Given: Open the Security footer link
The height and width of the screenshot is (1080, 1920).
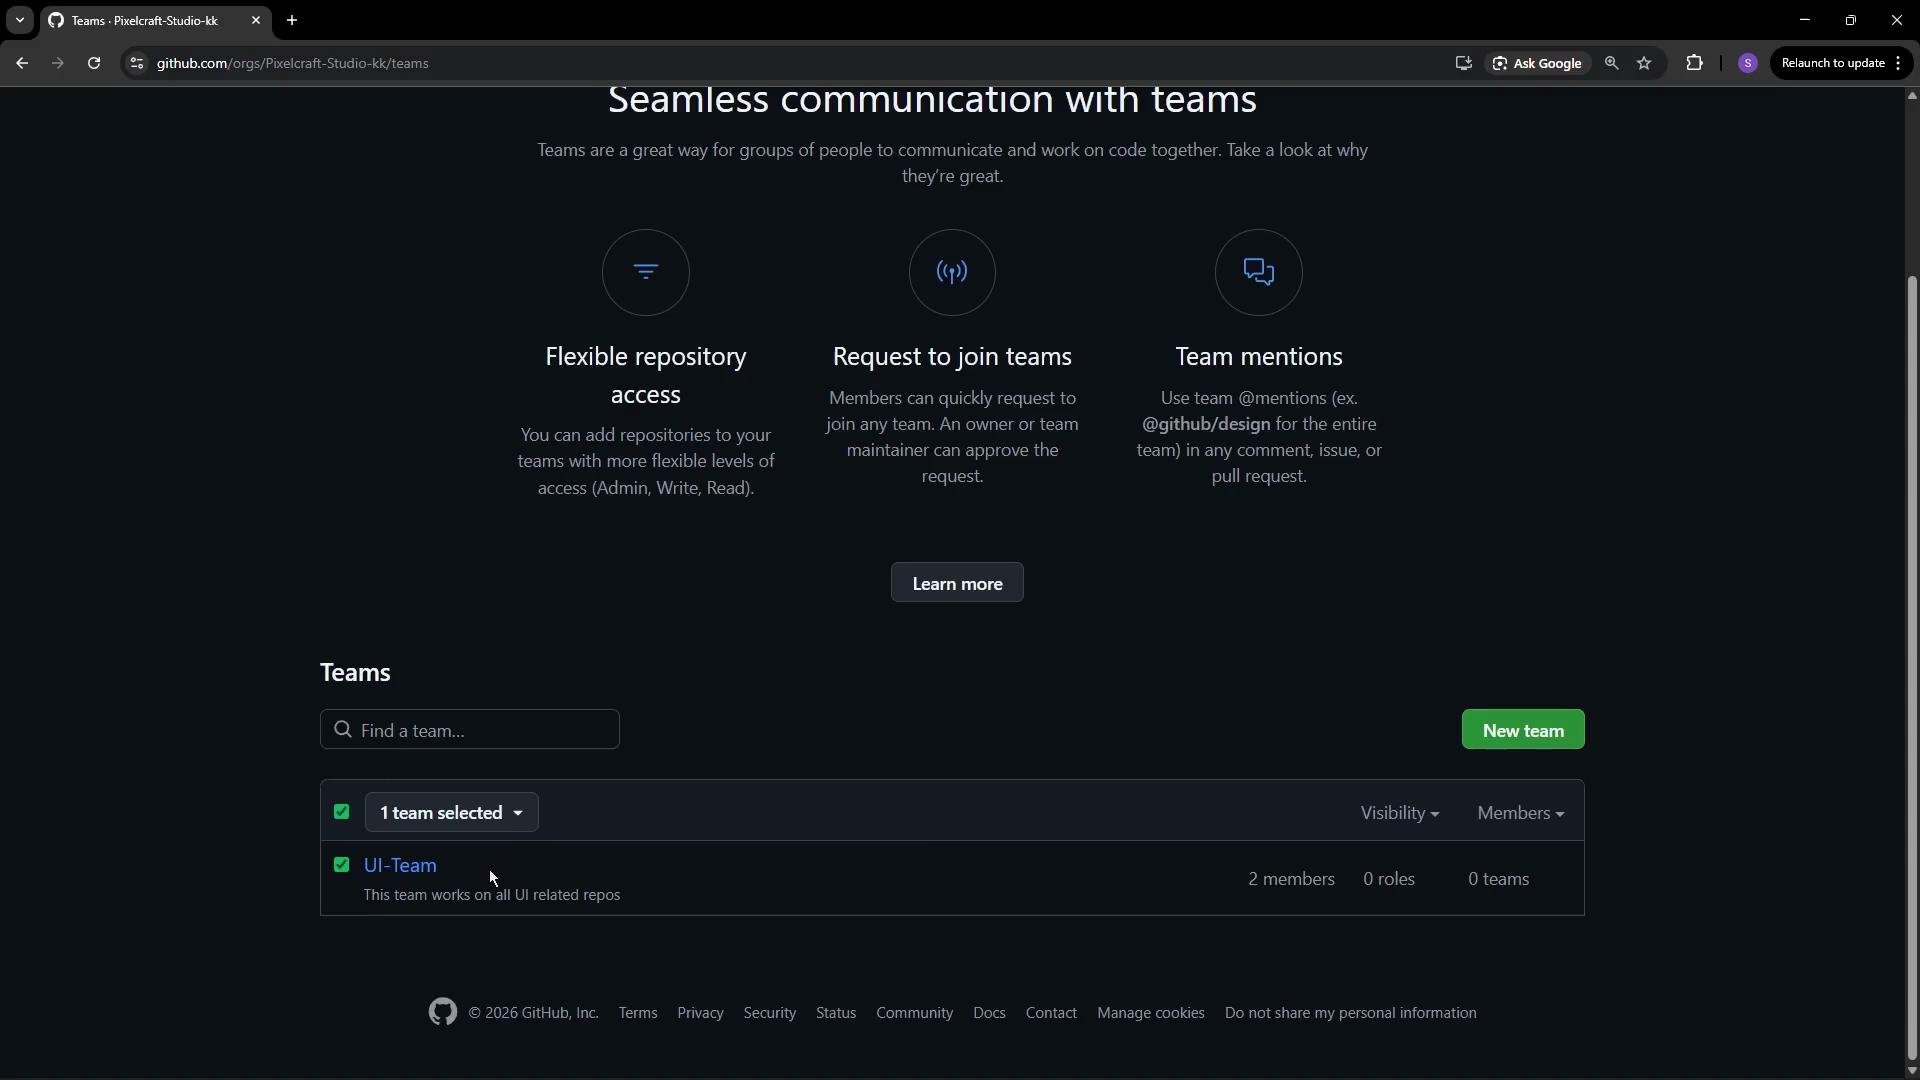Looking at the screenshot, I should pos(770,1013).
